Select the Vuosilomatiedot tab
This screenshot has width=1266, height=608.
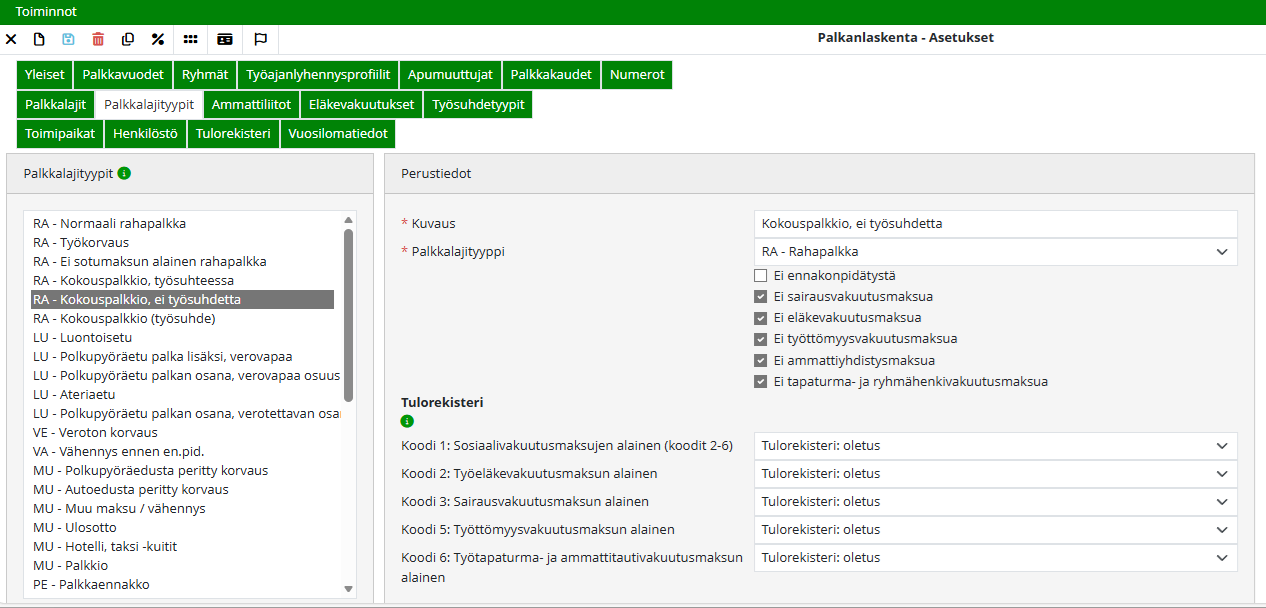(338, 133)
